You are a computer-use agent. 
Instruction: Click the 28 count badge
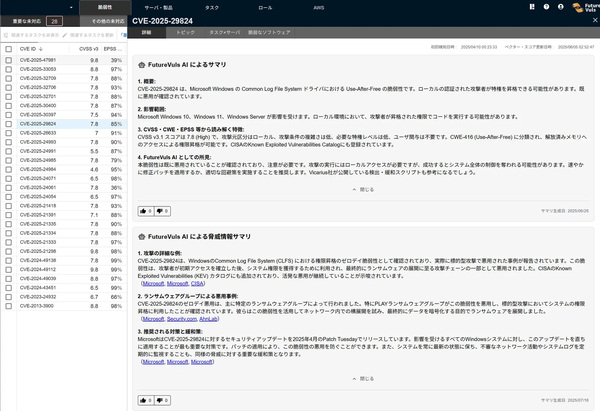(x=54, y=21)
